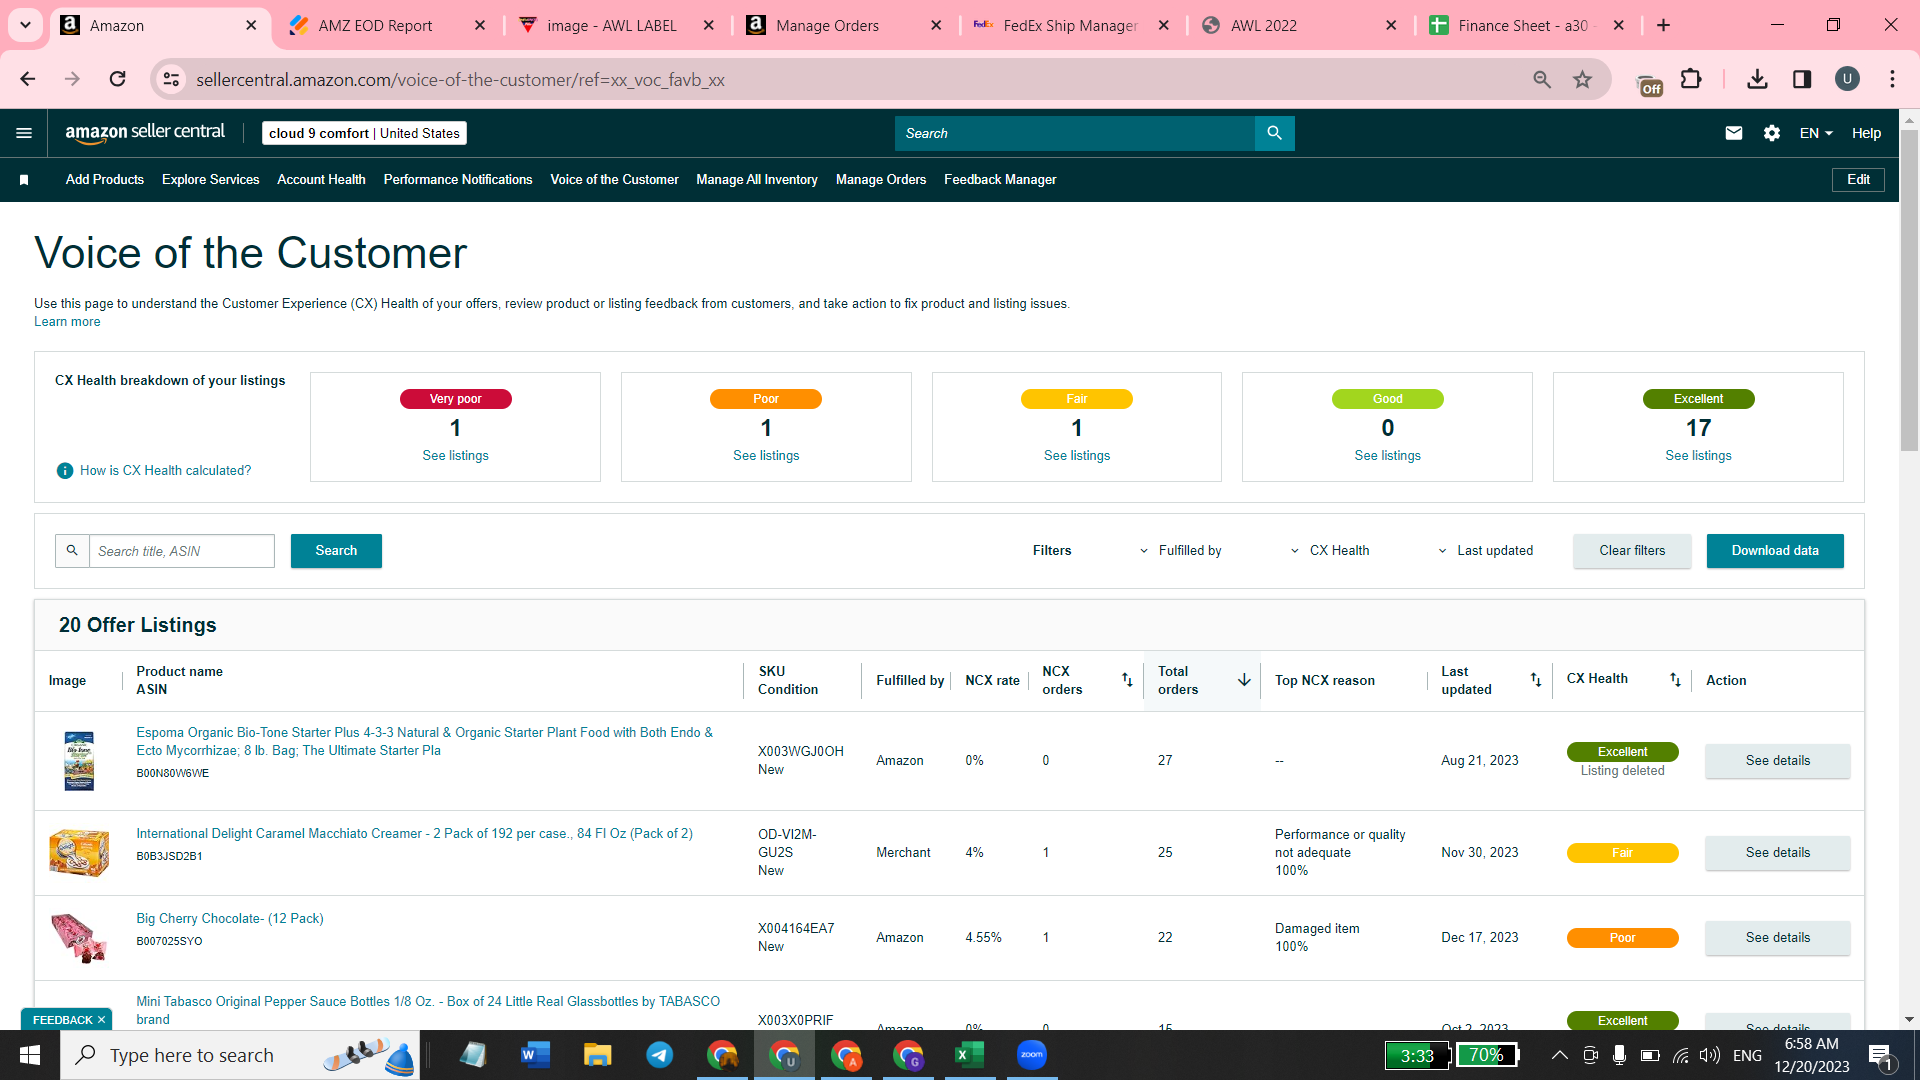This screenshot has width=1920, height=1080.
Task: Open Zoom from taskbar
Action: 1032,1055
